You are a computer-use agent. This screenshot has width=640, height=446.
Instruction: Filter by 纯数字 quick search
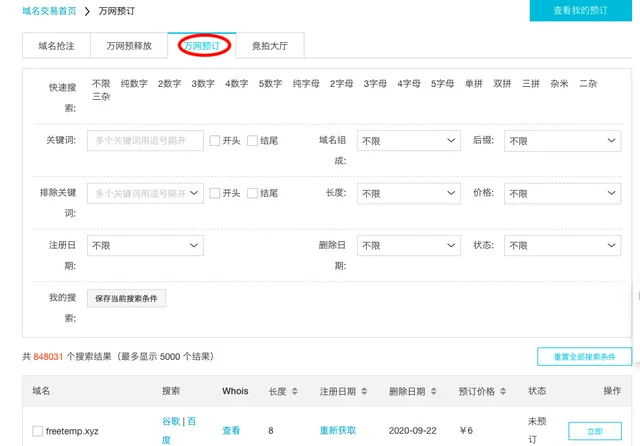click(134, 84)
